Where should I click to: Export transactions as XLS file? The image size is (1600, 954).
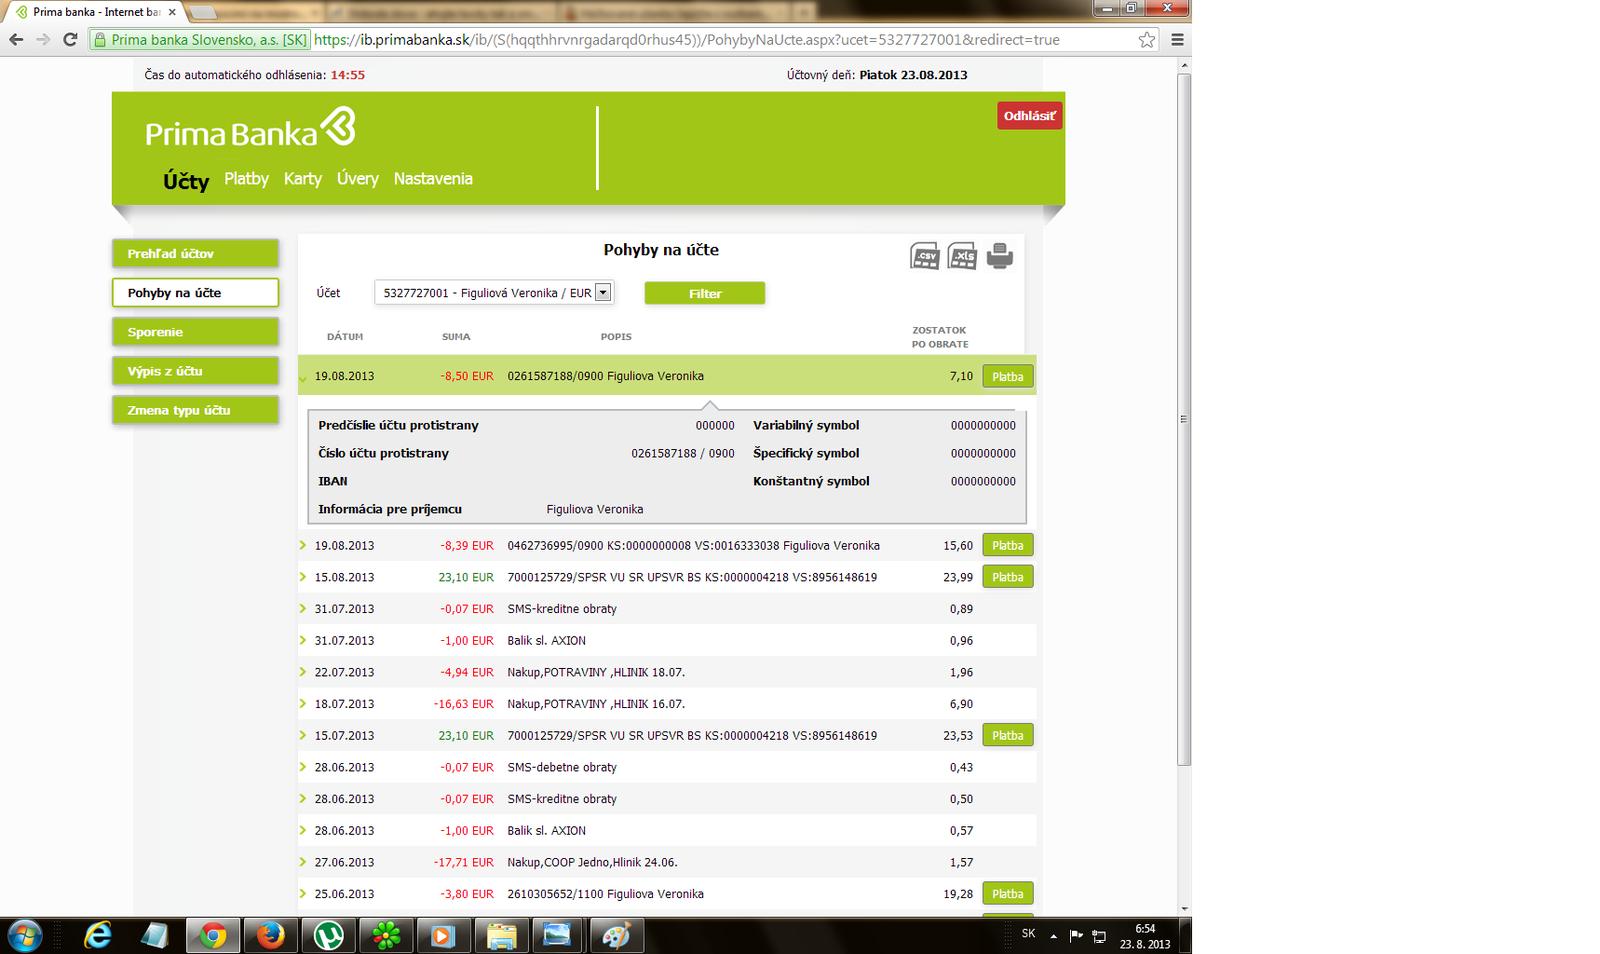[962, 256]
